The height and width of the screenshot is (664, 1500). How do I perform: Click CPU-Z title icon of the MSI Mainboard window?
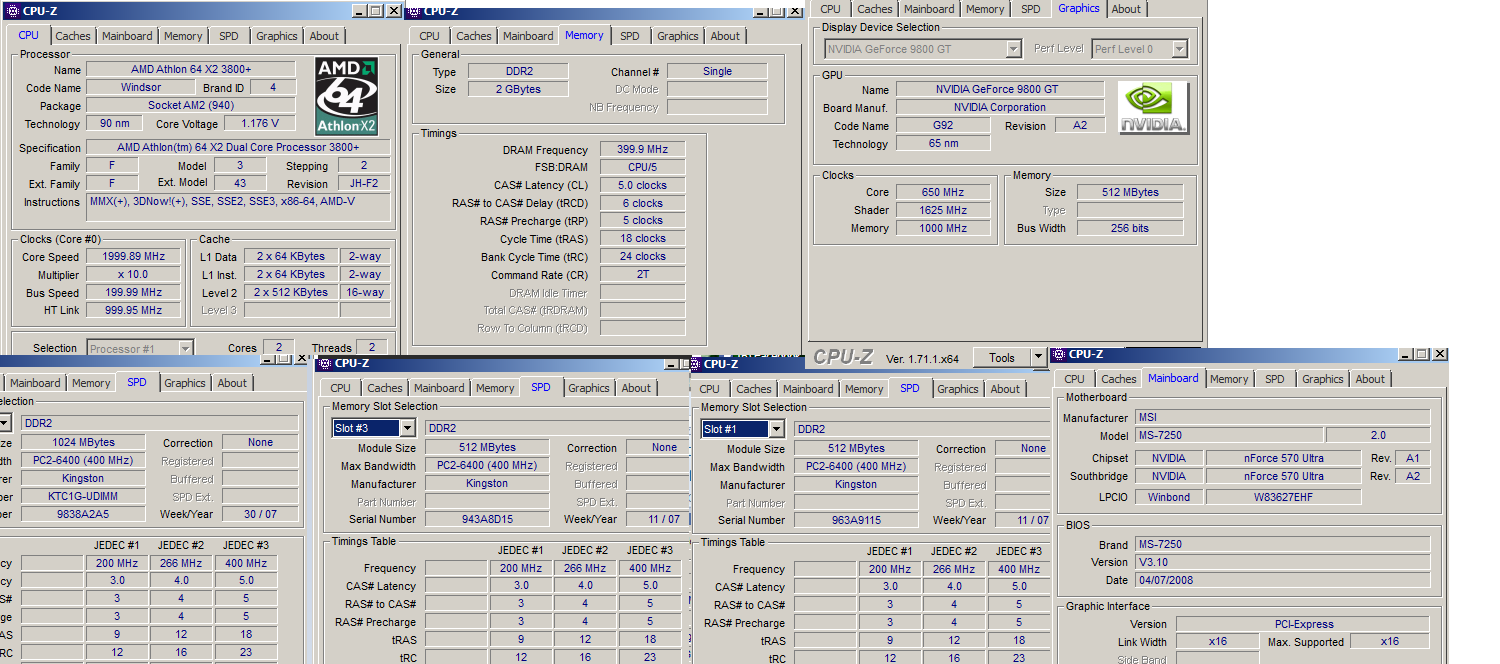tap(1059, 354)
